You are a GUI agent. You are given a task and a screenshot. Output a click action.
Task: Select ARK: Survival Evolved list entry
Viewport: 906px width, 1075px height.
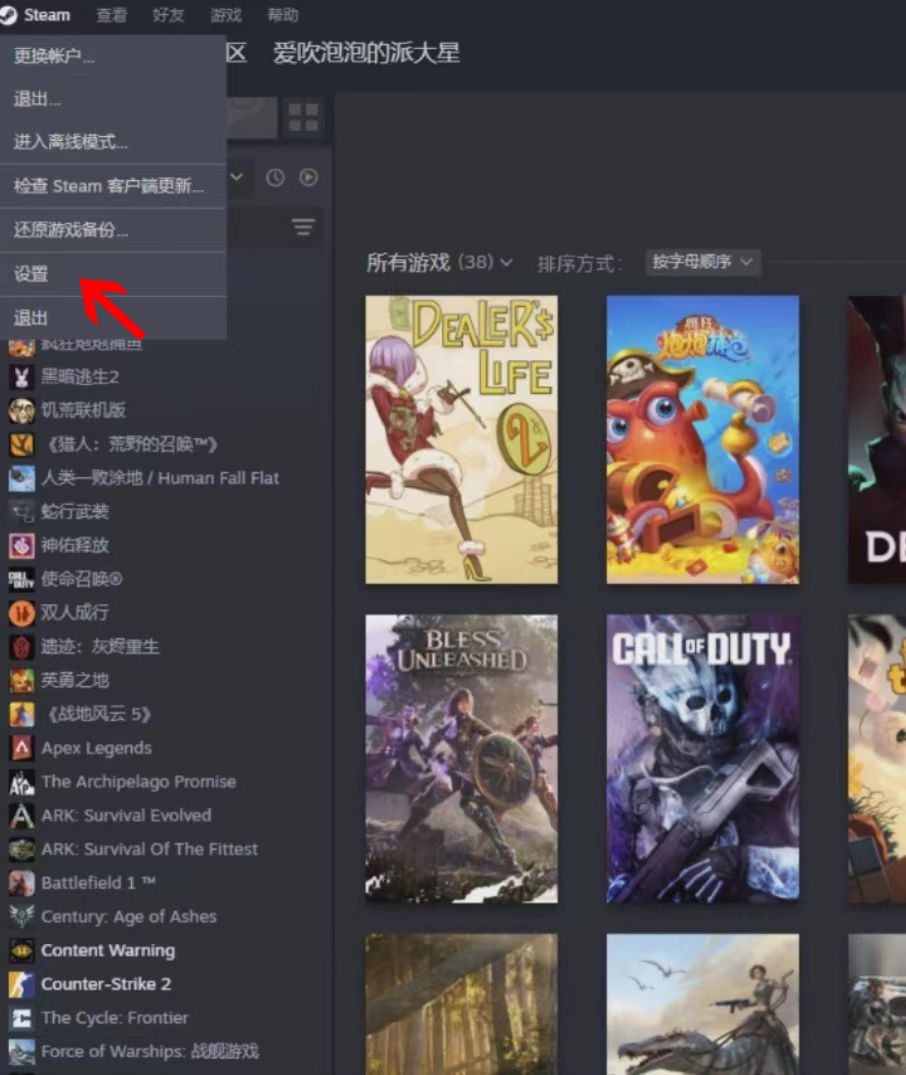pyautogui.click(x=126, y=815)
